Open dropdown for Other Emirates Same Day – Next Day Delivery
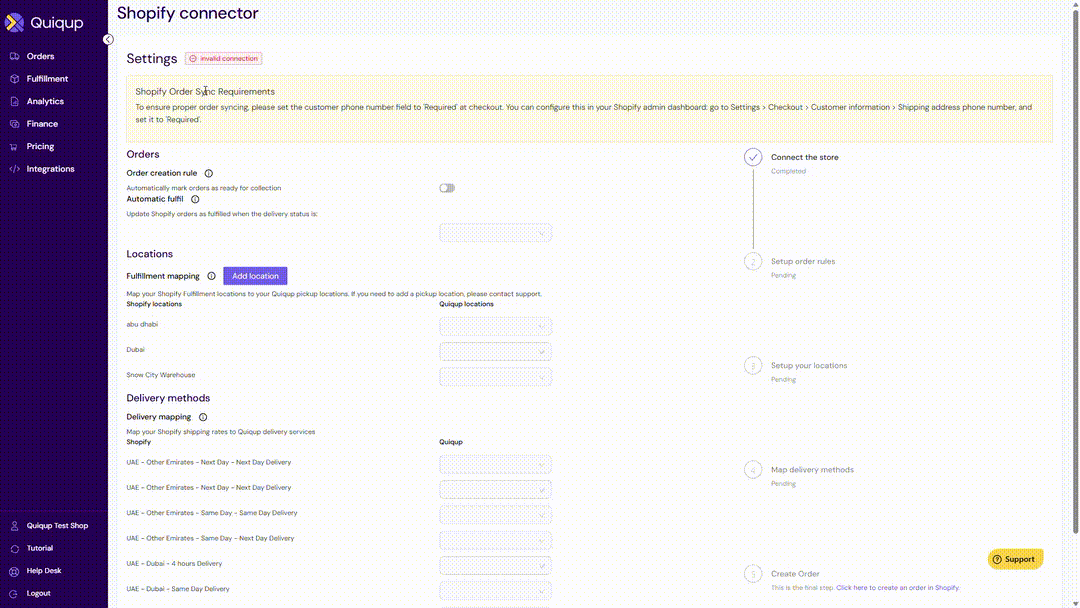1080x608 pixels. pyautogui.click(x=495, y=541)
